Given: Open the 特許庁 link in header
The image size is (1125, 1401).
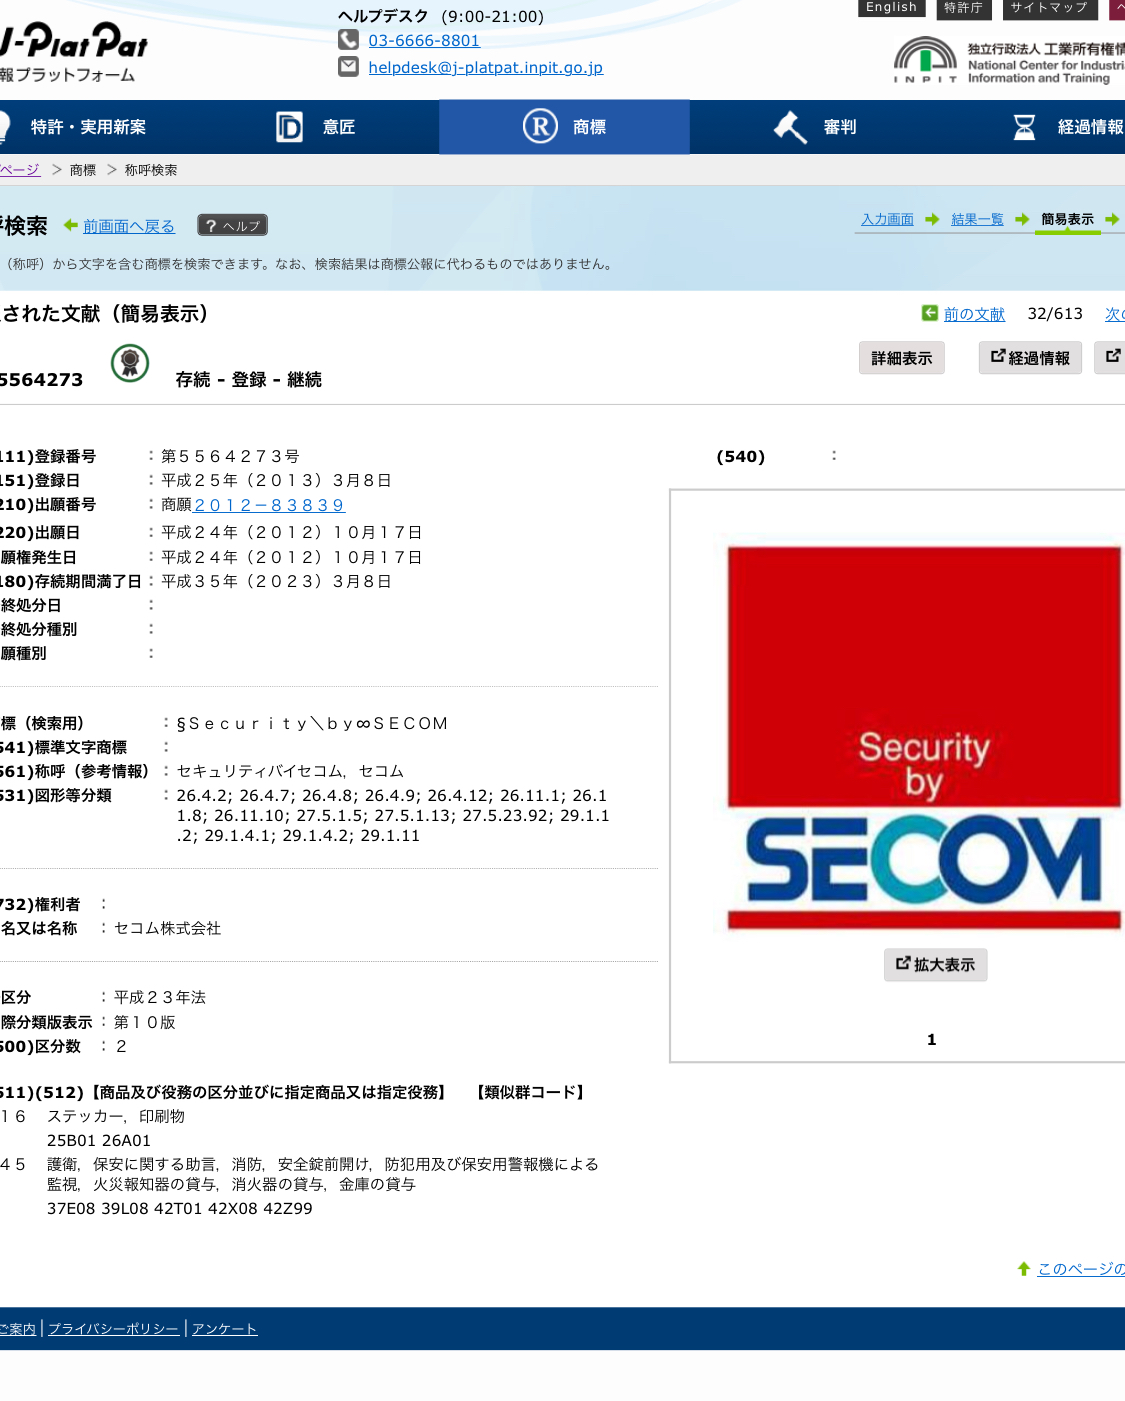Looking at the screenshot, I should pyautogui.click(x=963, y=8).
